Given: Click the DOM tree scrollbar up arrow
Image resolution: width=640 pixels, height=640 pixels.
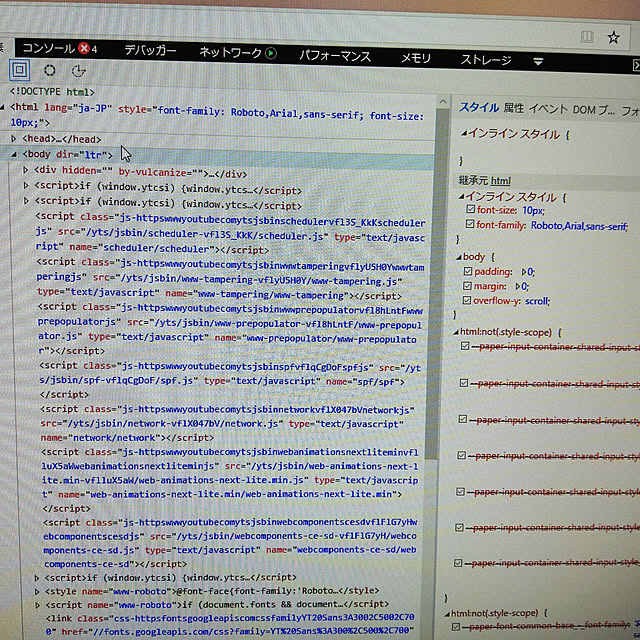Looking at the screenshot, I should 443,101.
